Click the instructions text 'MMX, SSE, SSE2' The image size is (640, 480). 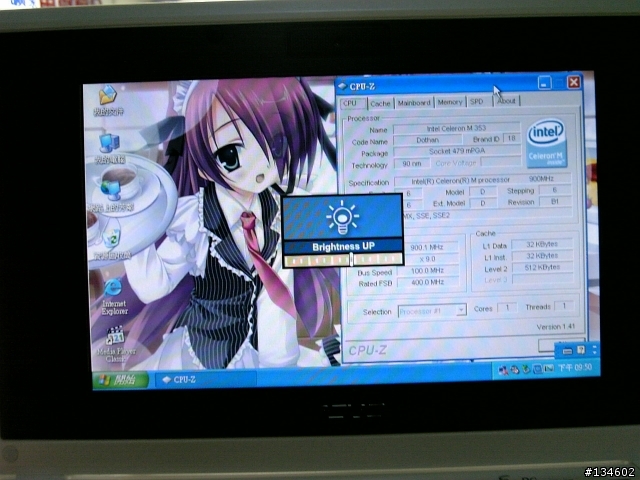pyautogui.click(x=427, y=215)
